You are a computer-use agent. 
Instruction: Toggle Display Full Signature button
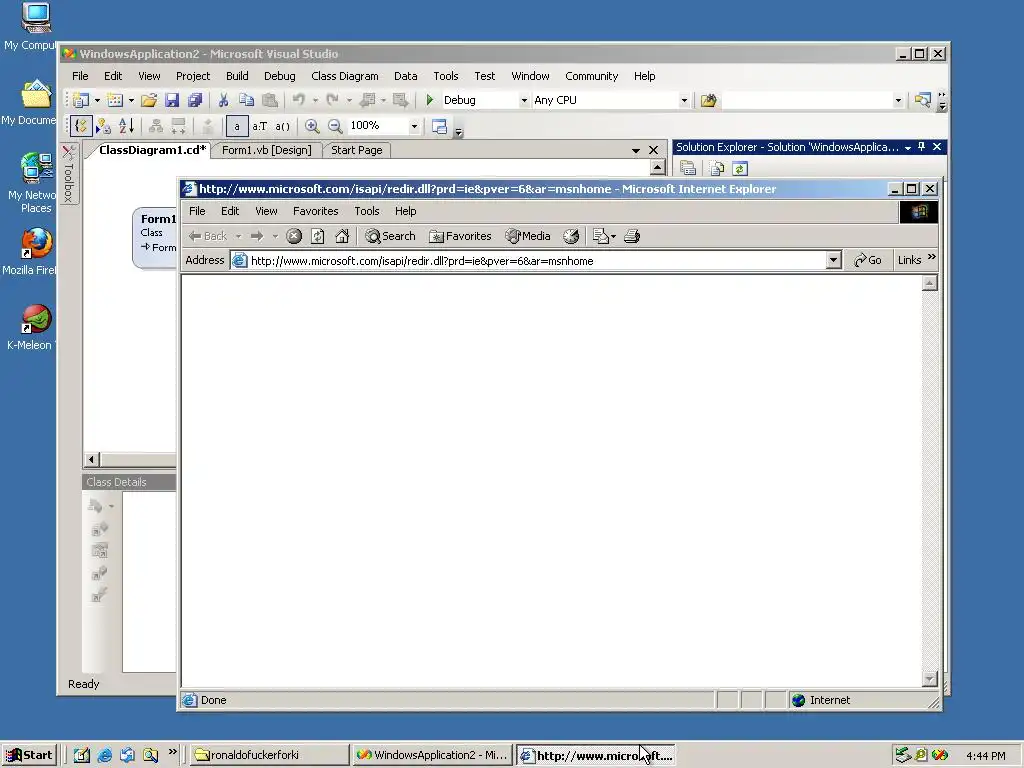click(282, 126)
